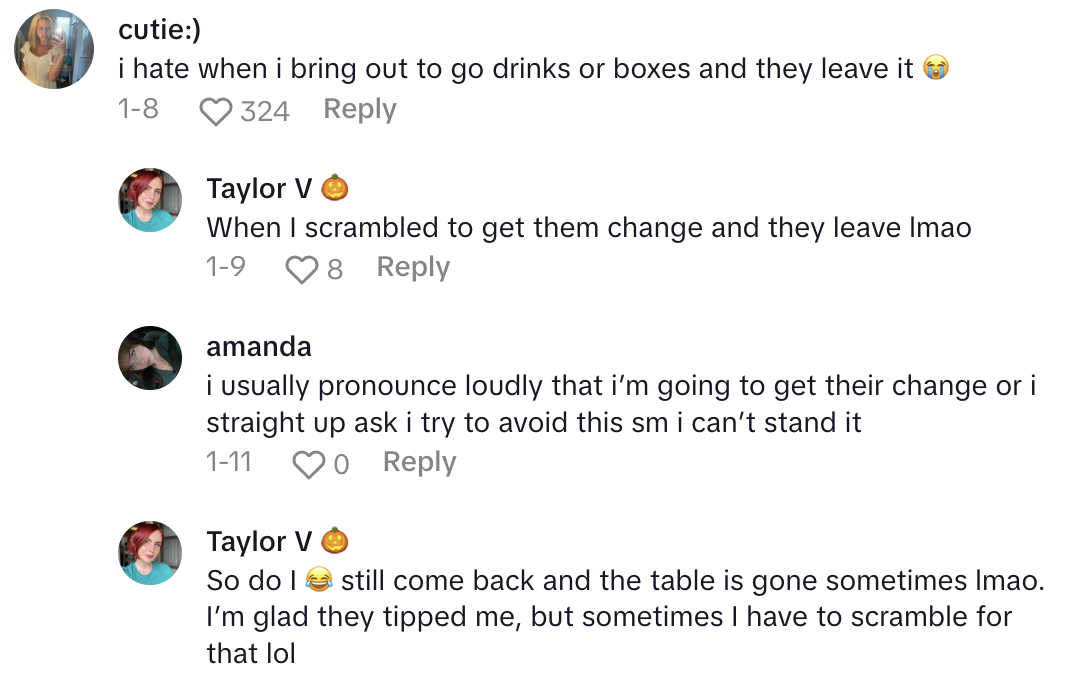
Task: Heart amanda's comment with 0 likes
Action: click(x=308, y=464)
